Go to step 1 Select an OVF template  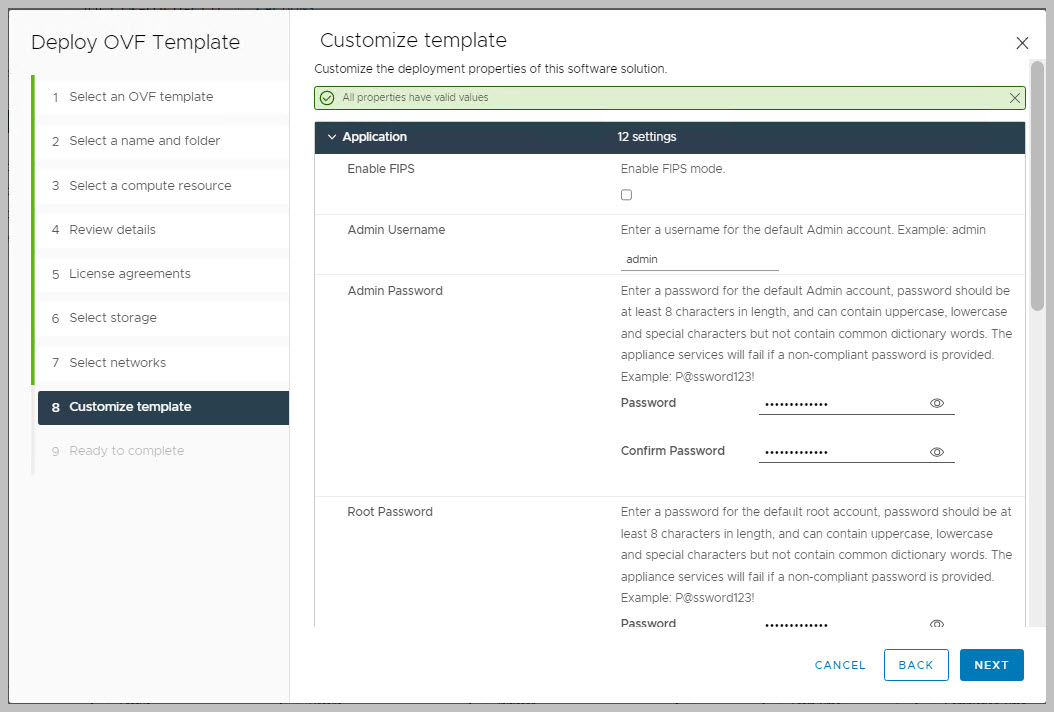[141, 97]
